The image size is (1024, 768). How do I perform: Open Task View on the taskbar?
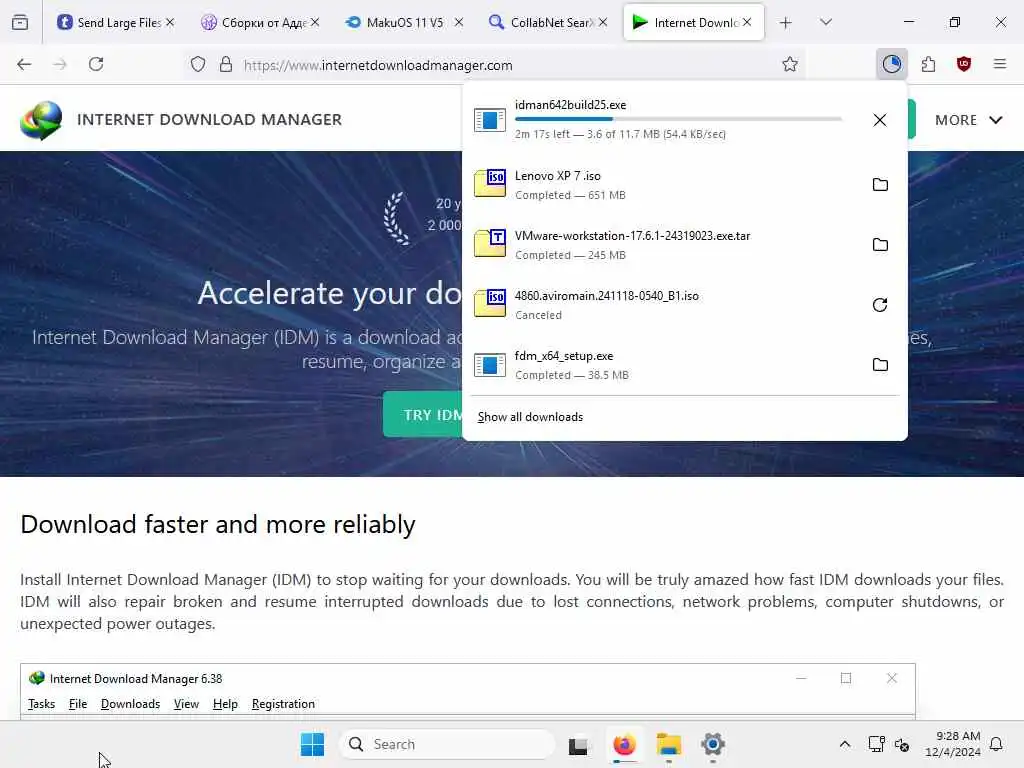(x=578, y=745)
